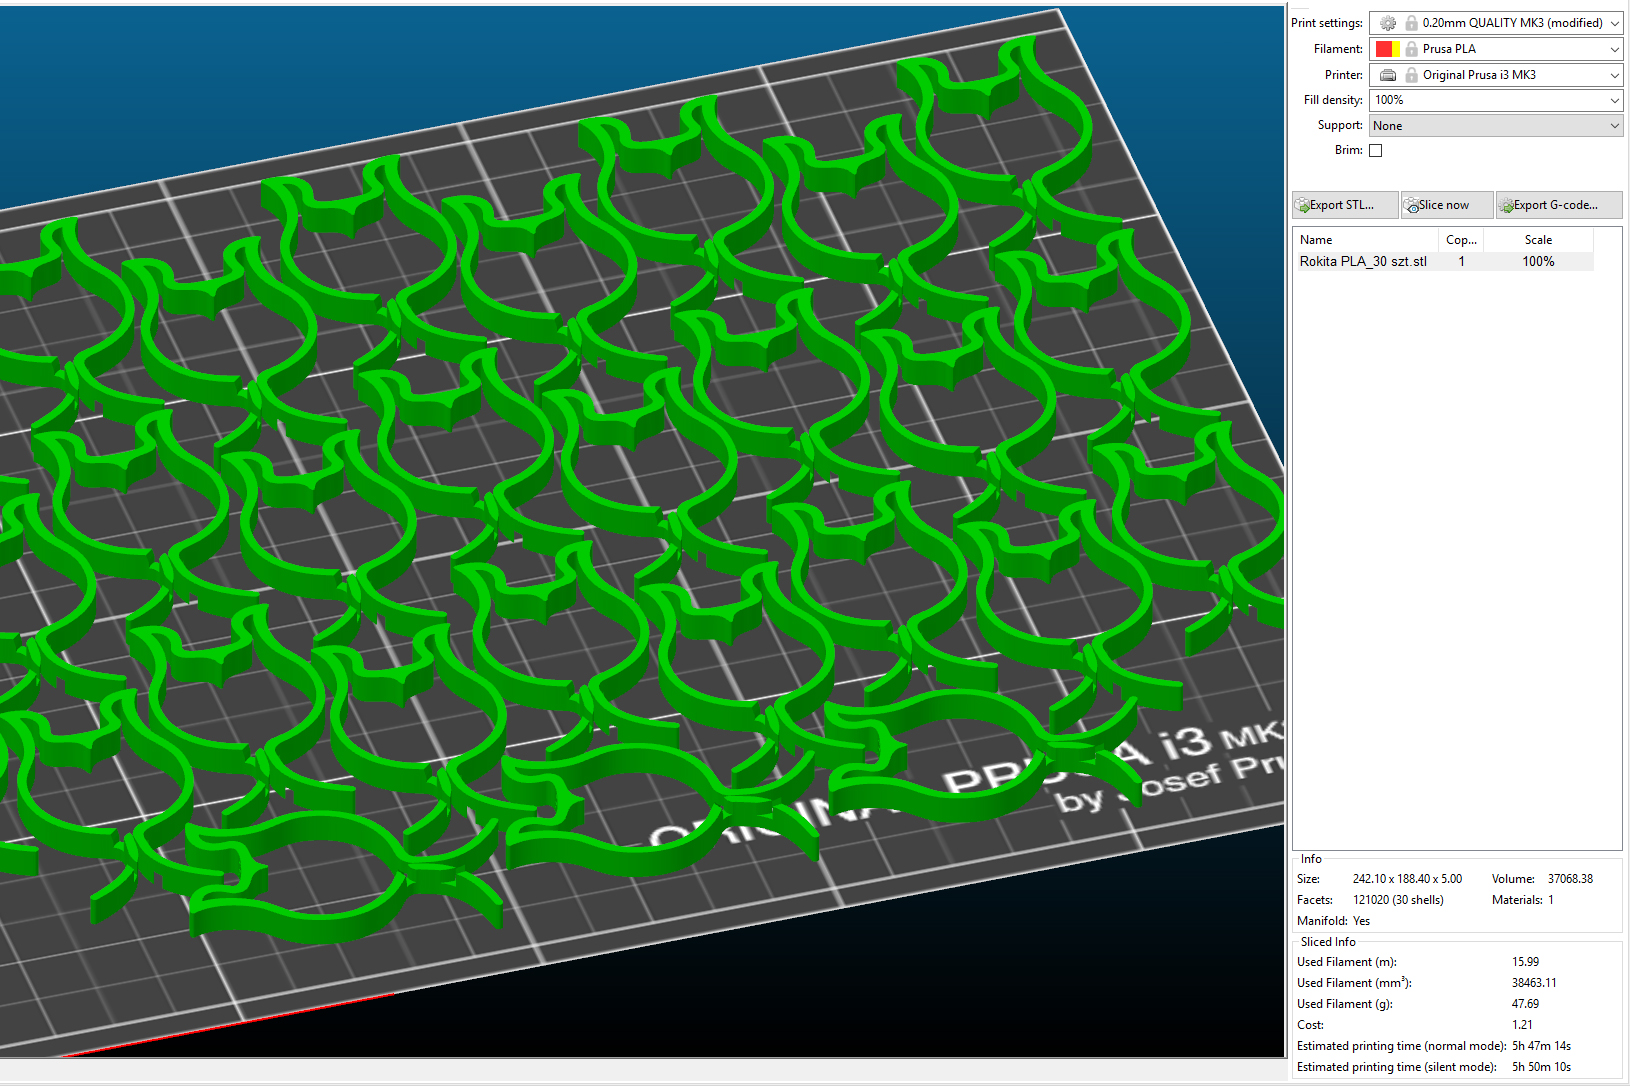
Task: Click the size value 242.10 x 188.40 x 5.00
Action: pyautogui.click(x=1407, y=879)
